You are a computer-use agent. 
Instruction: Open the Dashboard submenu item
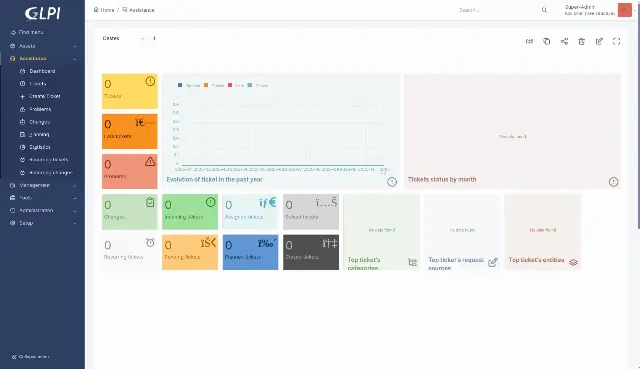click(42, 71)
